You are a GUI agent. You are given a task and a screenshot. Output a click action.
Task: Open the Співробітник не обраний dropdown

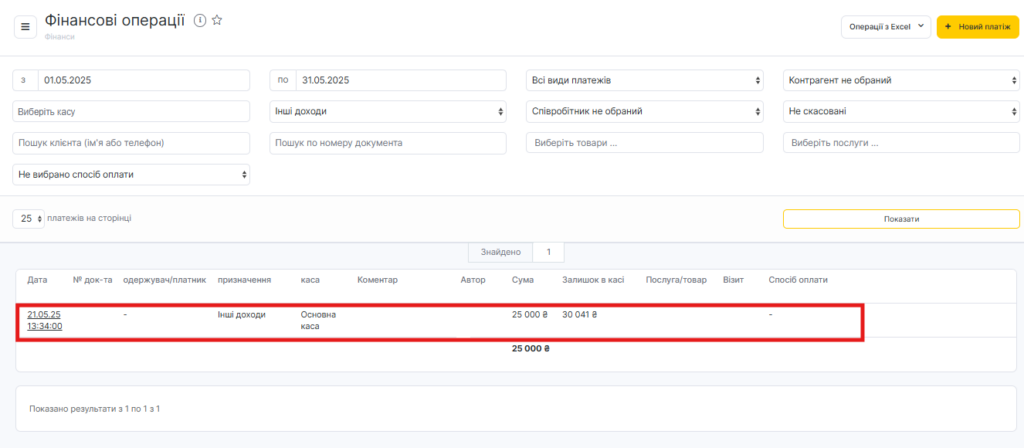click(645, 112)
